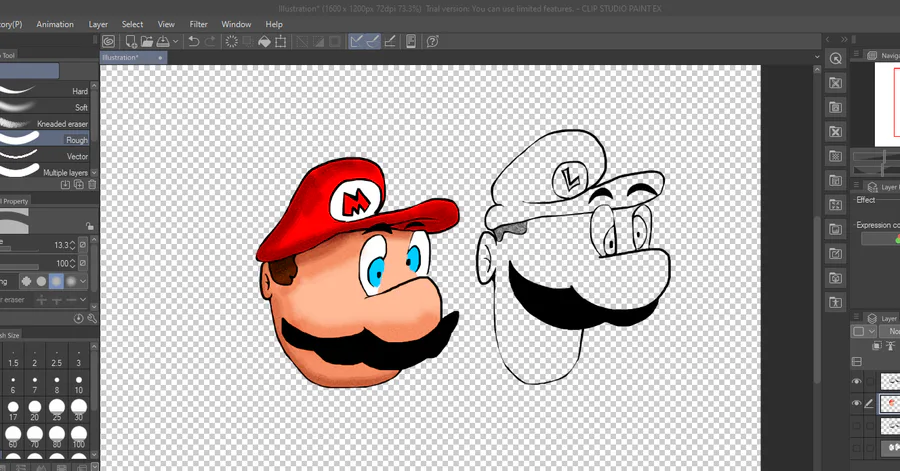Select the Hard eraser sub tool
The height and width of the screenshot is (471, 900).
45,91
